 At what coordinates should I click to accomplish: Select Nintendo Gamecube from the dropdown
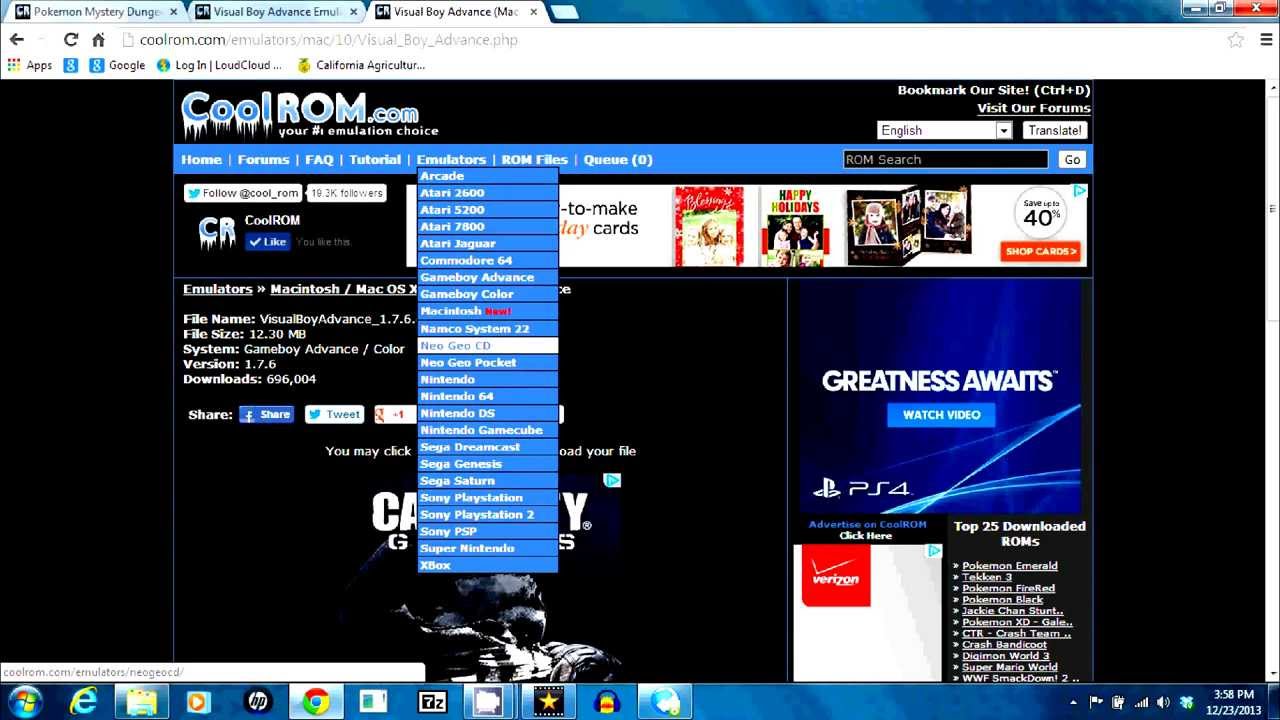487,430
